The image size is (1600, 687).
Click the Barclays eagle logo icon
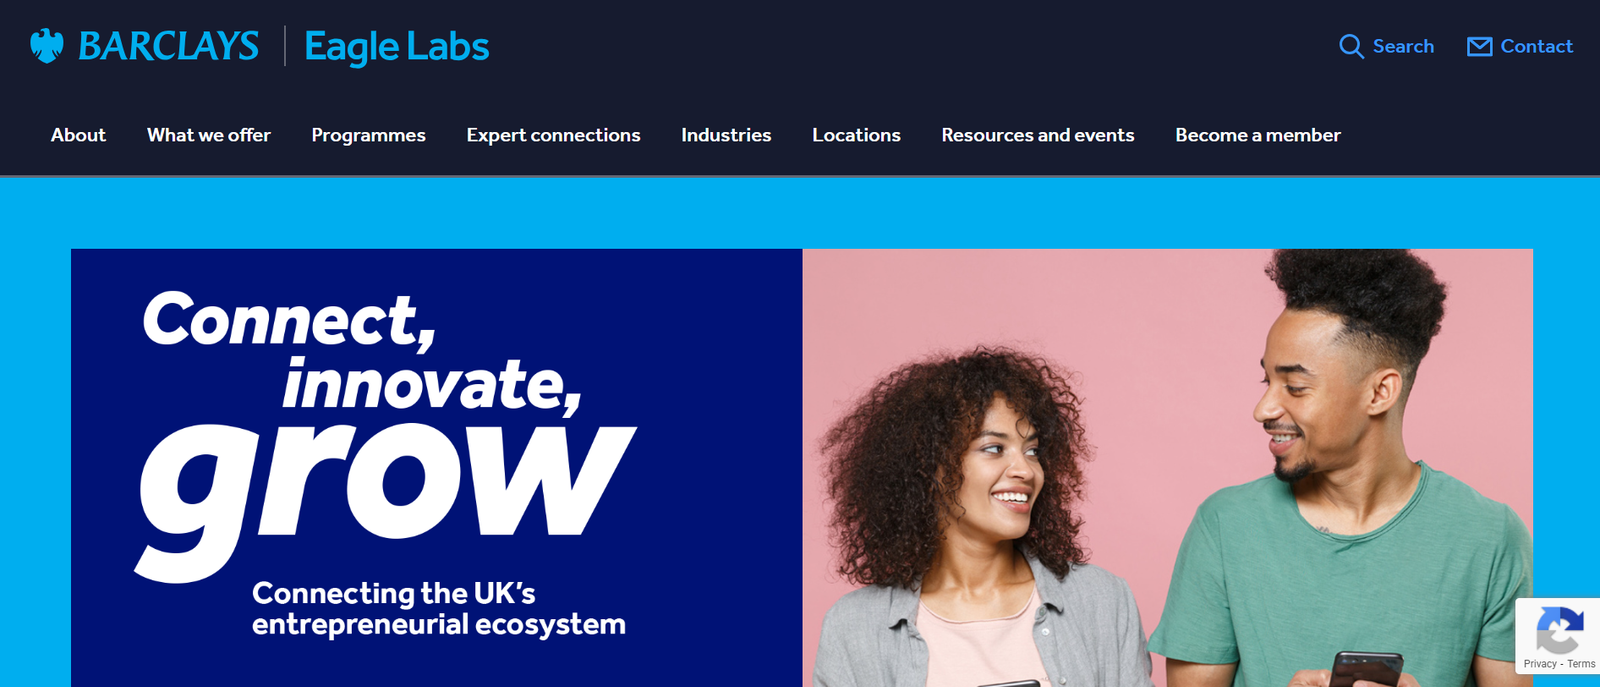coord(47,46)
